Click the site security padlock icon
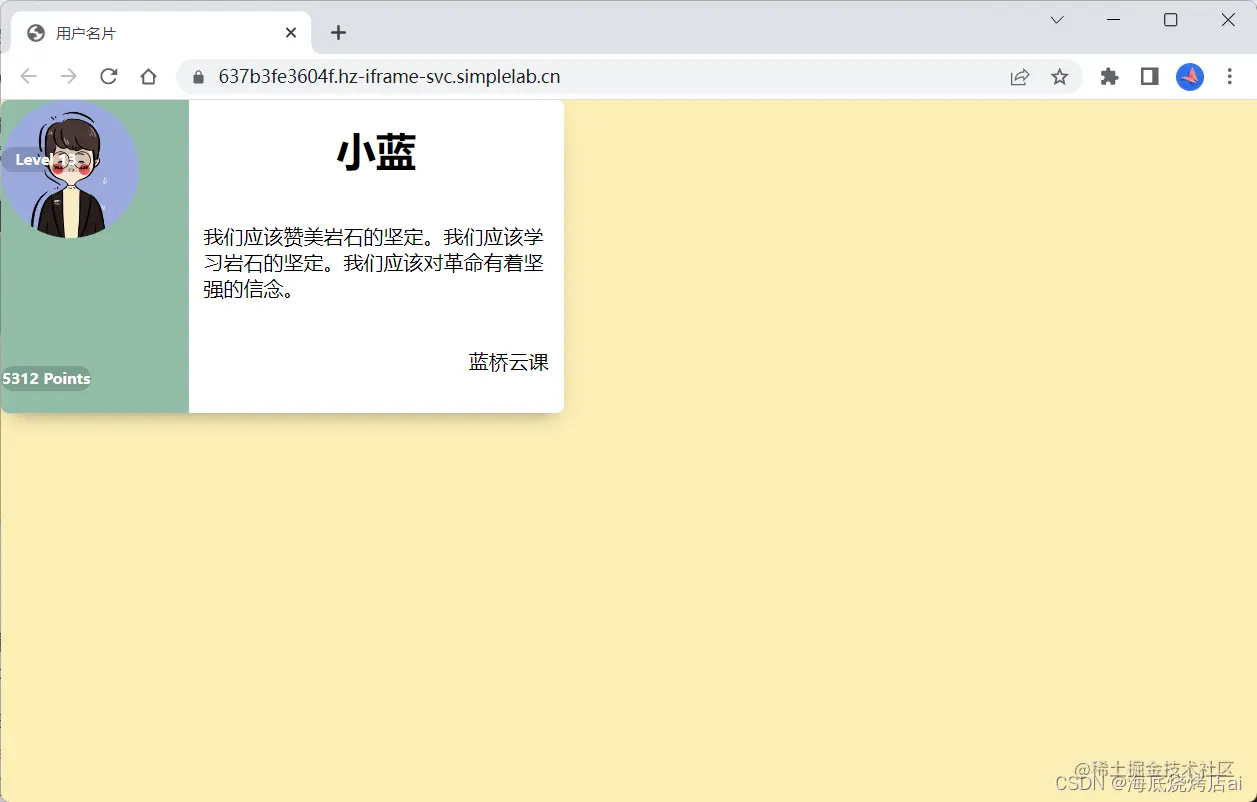The width and height of the screenshot is (1257, 802). [197, 76]
